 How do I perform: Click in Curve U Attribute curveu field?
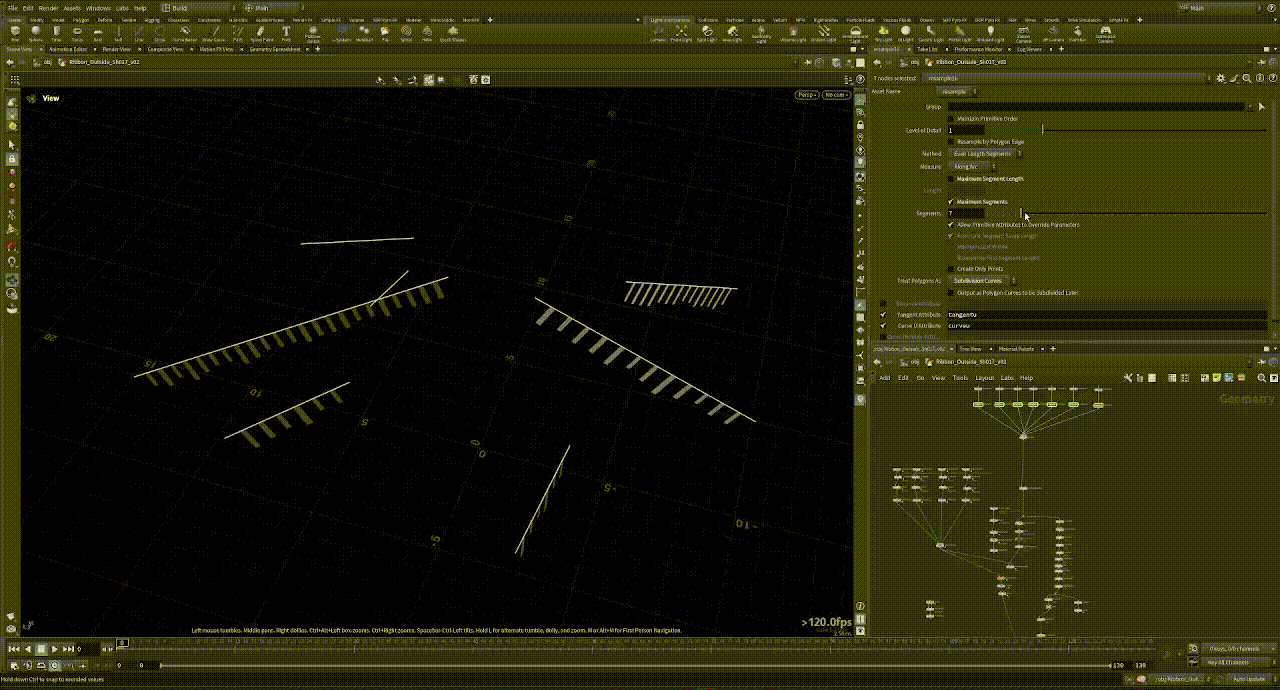pyautogui.click(x=1106, y=326)
